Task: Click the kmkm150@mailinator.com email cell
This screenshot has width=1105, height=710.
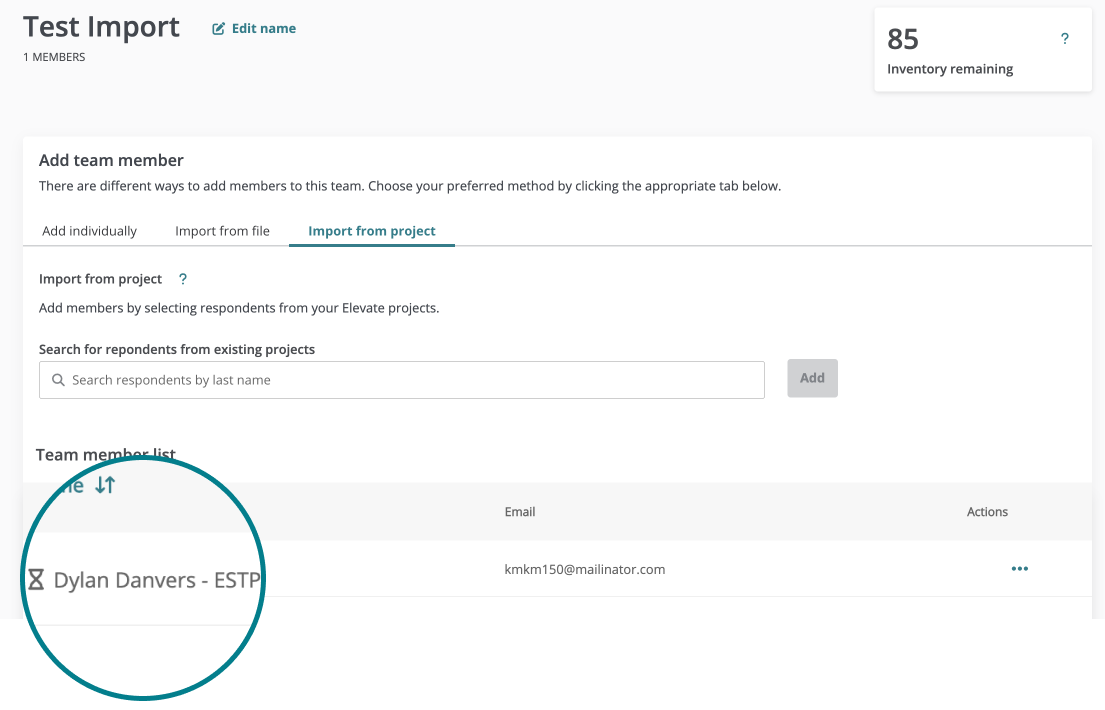Action: [585, 570]
